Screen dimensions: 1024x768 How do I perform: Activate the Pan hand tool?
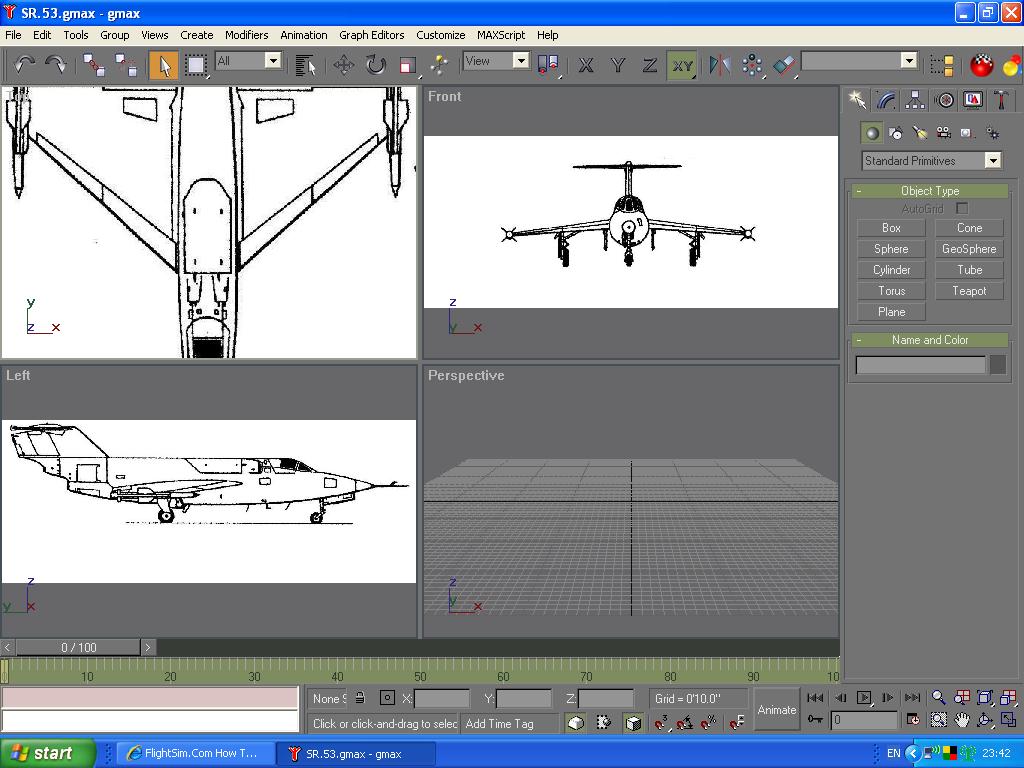point(962,719)
